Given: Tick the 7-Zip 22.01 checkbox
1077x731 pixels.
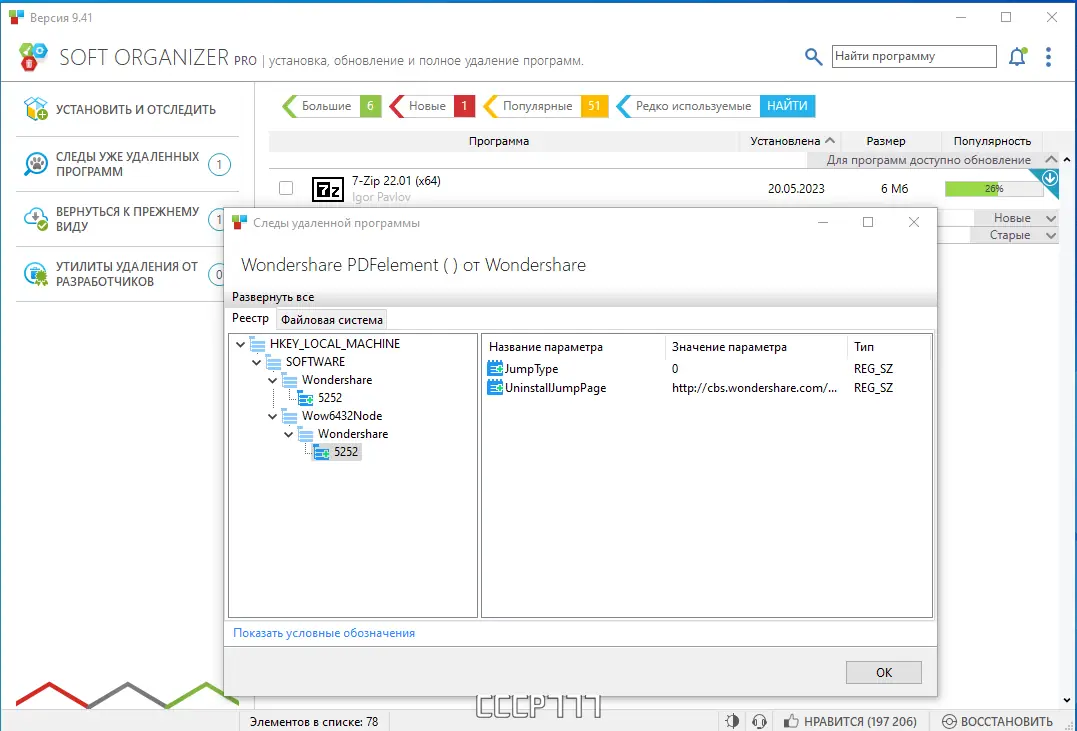Looking at the screenshot, I should pos(286,188).
